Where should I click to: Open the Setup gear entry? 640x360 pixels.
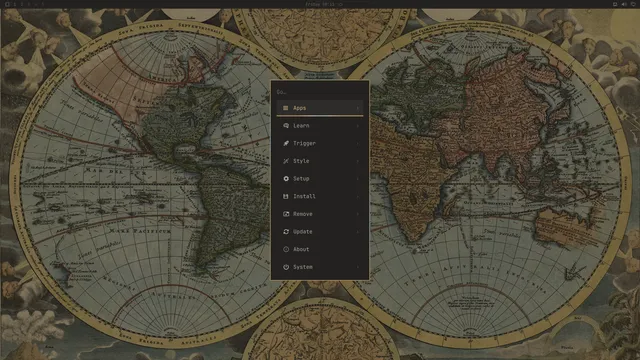320,178
